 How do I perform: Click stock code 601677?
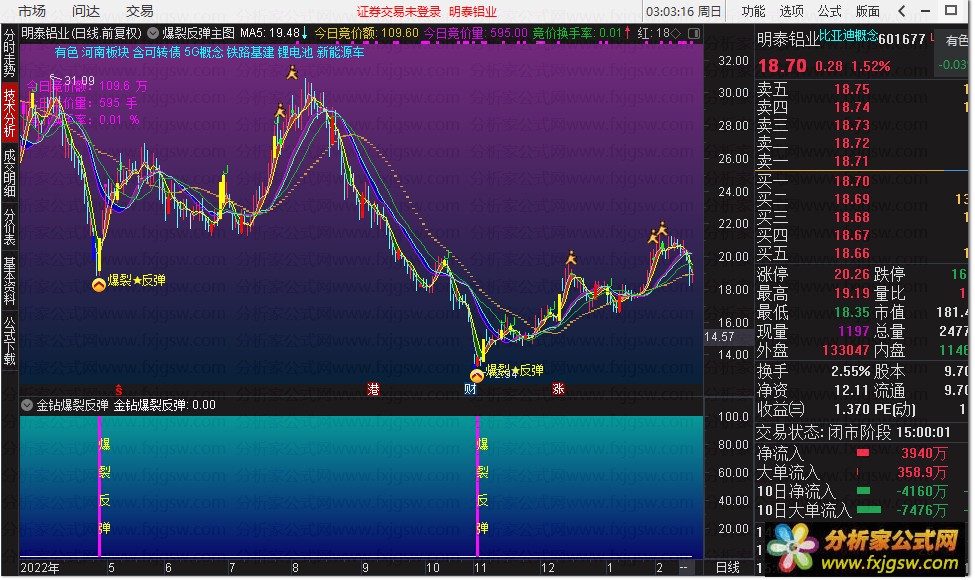pyautogui.click(x=902, y=39)
